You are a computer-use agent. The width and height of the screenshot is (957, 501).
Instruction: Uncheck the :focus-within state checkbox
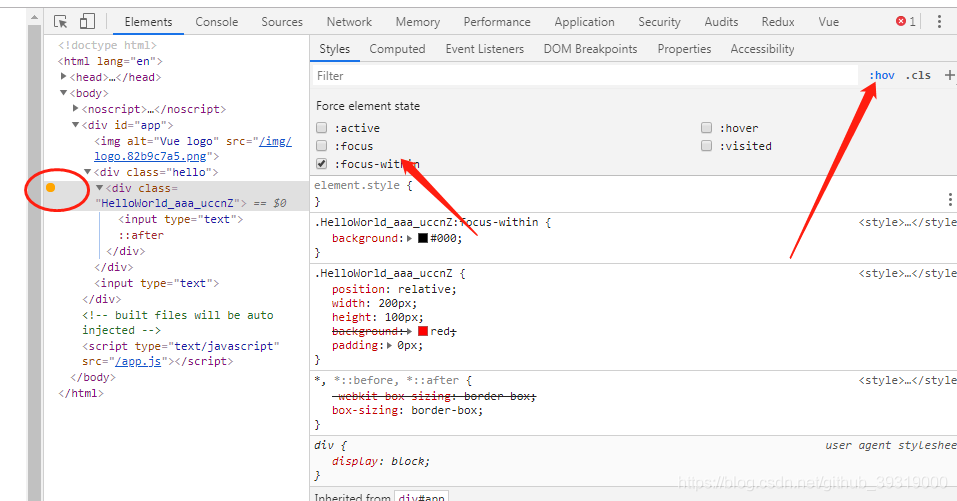(322, 164)
